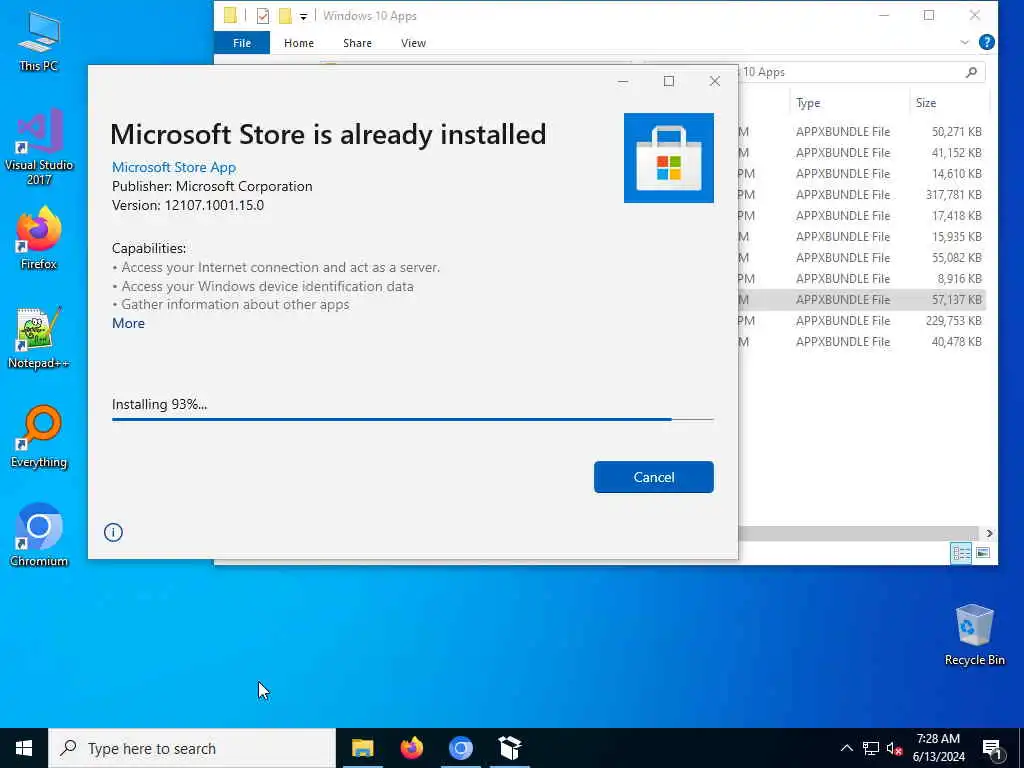Select the file sized 8,916 KB
The width and height of the screenshot is (1024, 768).
point(862,278)
